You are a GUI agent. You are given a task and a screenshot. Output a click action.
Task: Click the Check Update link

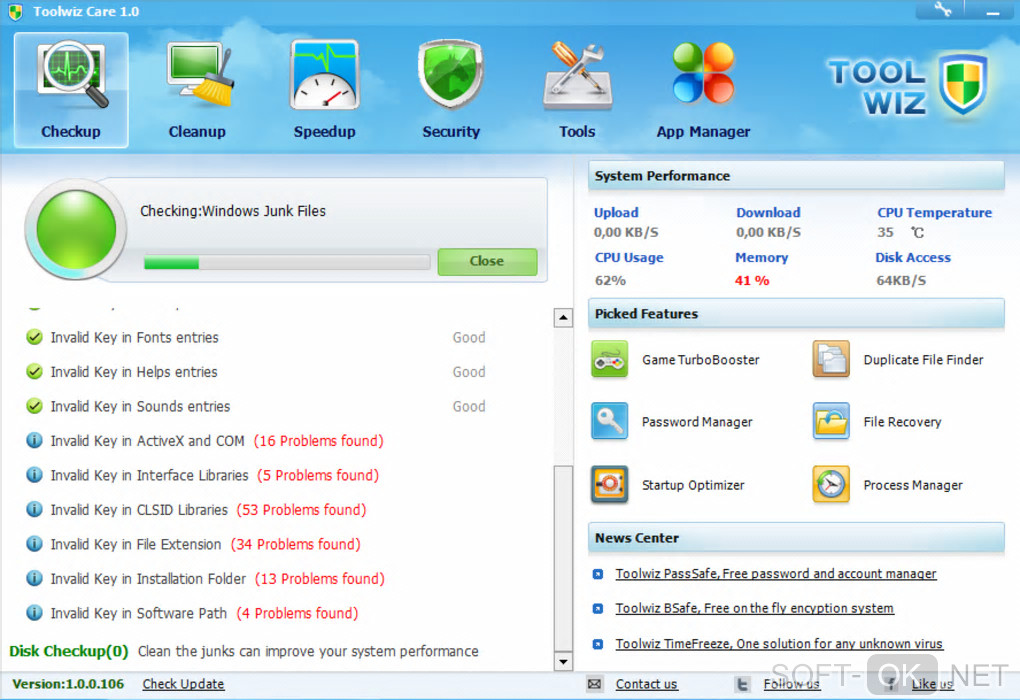point(183,684)
